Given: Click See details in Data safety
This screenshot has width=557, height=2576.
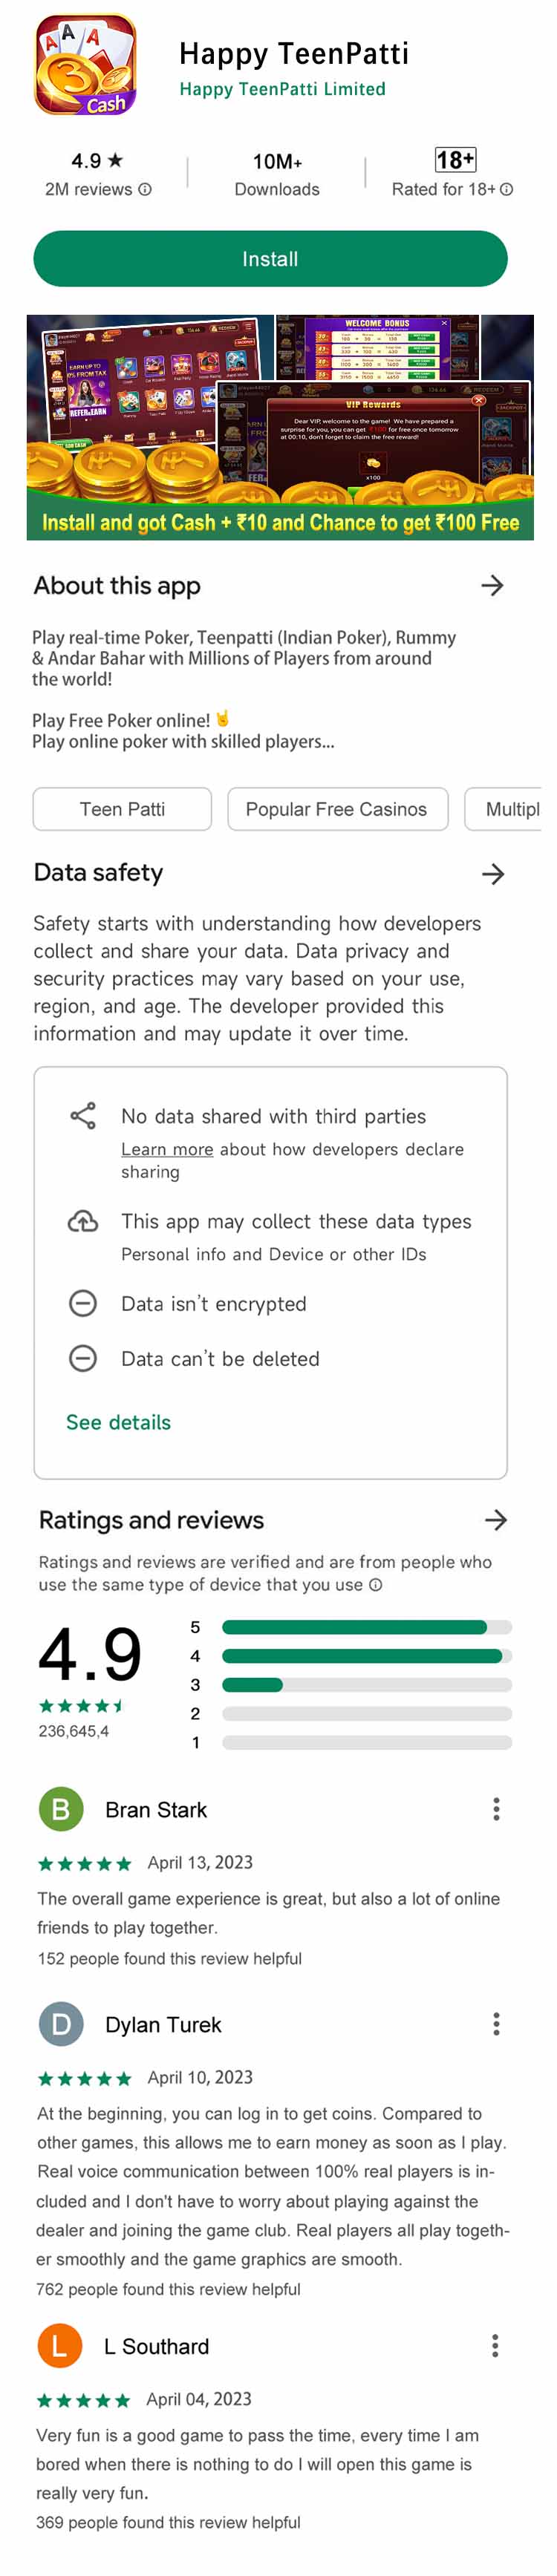Looking at the screenshot, I should [118, 1422].
